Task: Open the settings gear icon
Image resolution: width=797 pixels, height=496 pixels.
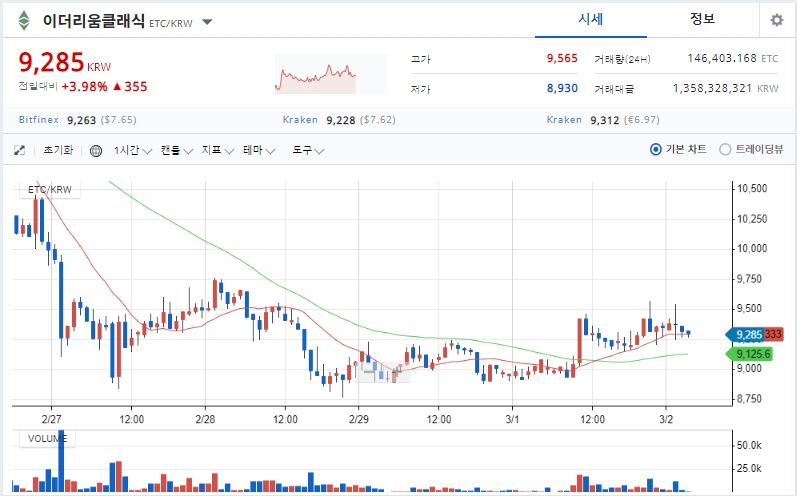Action: [x=777, y=20]
